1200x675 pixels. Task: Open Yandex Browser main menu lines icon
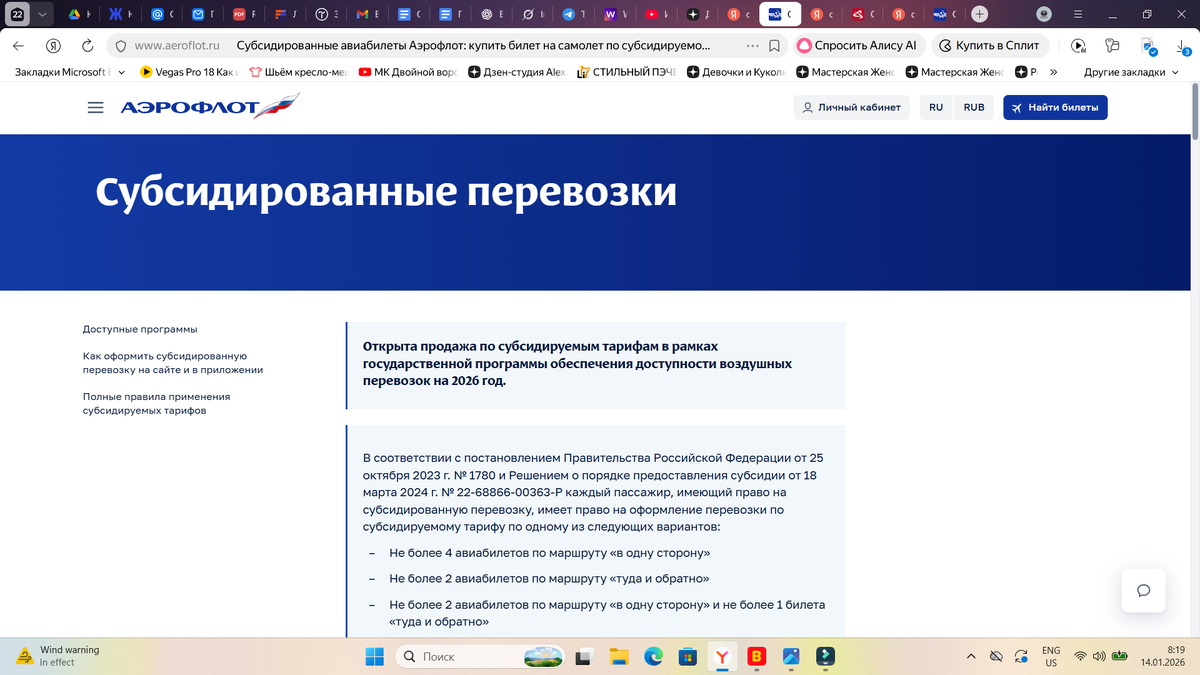(1077, 15)
